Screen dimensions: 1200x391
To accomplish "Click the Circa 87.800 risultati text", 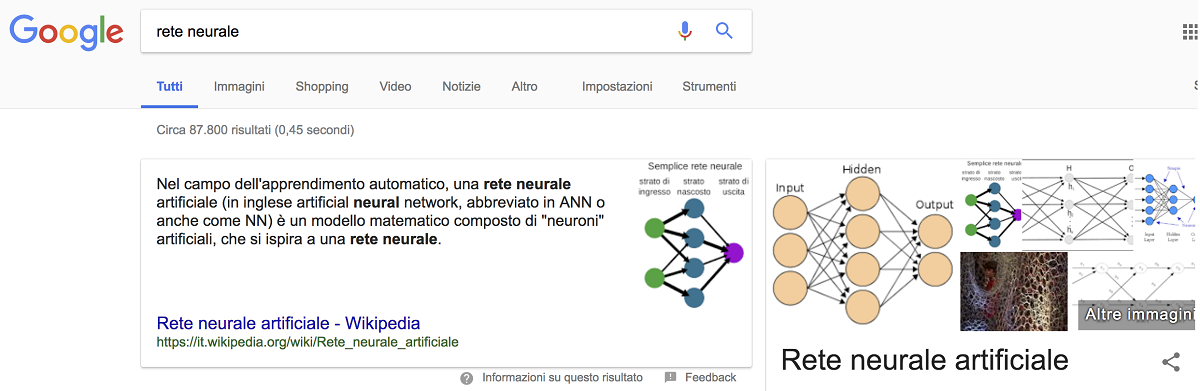I will (x=255, y=130).
